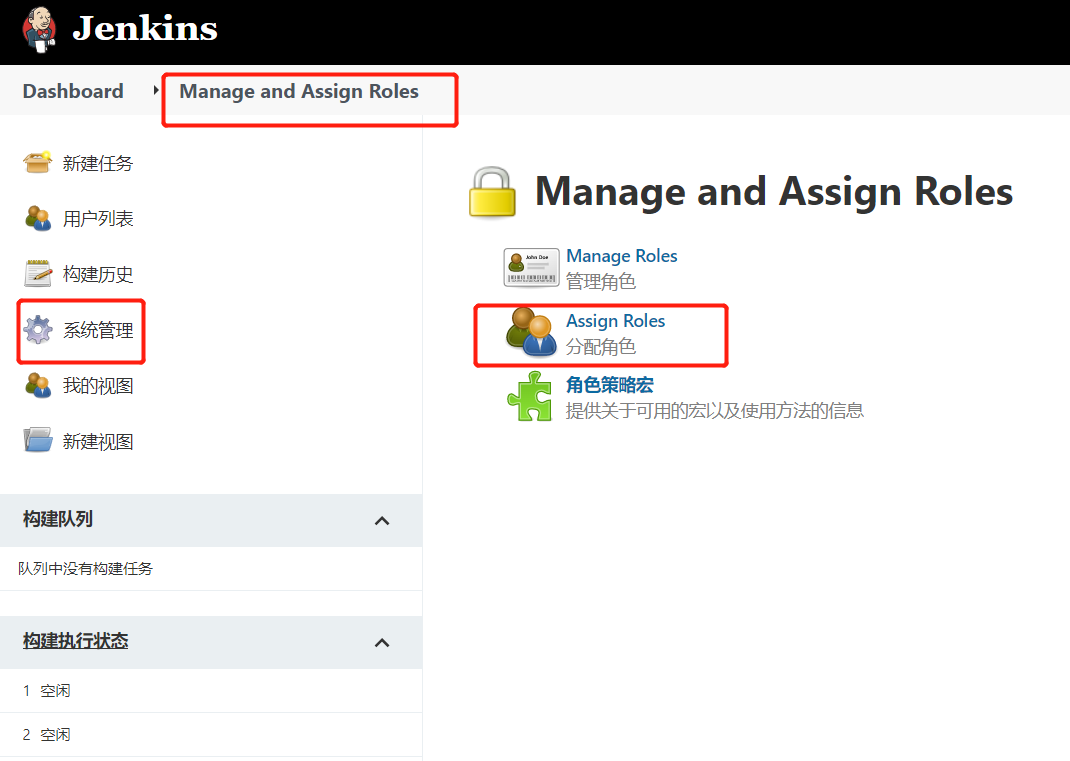Click the Assign Roles users icon
The height and width of the screenshot is (761, 1070).
[x=531, y=333]
